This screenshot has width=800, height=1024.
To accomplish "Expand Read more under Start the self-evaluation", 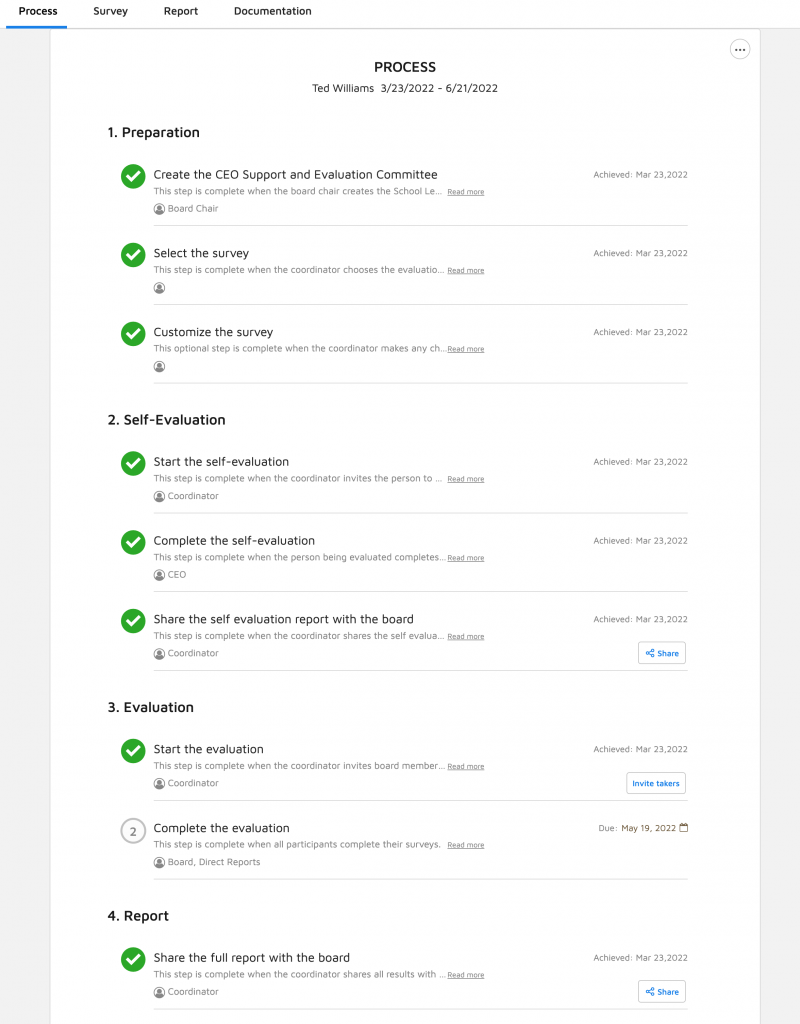I will [x=465, y=479].
